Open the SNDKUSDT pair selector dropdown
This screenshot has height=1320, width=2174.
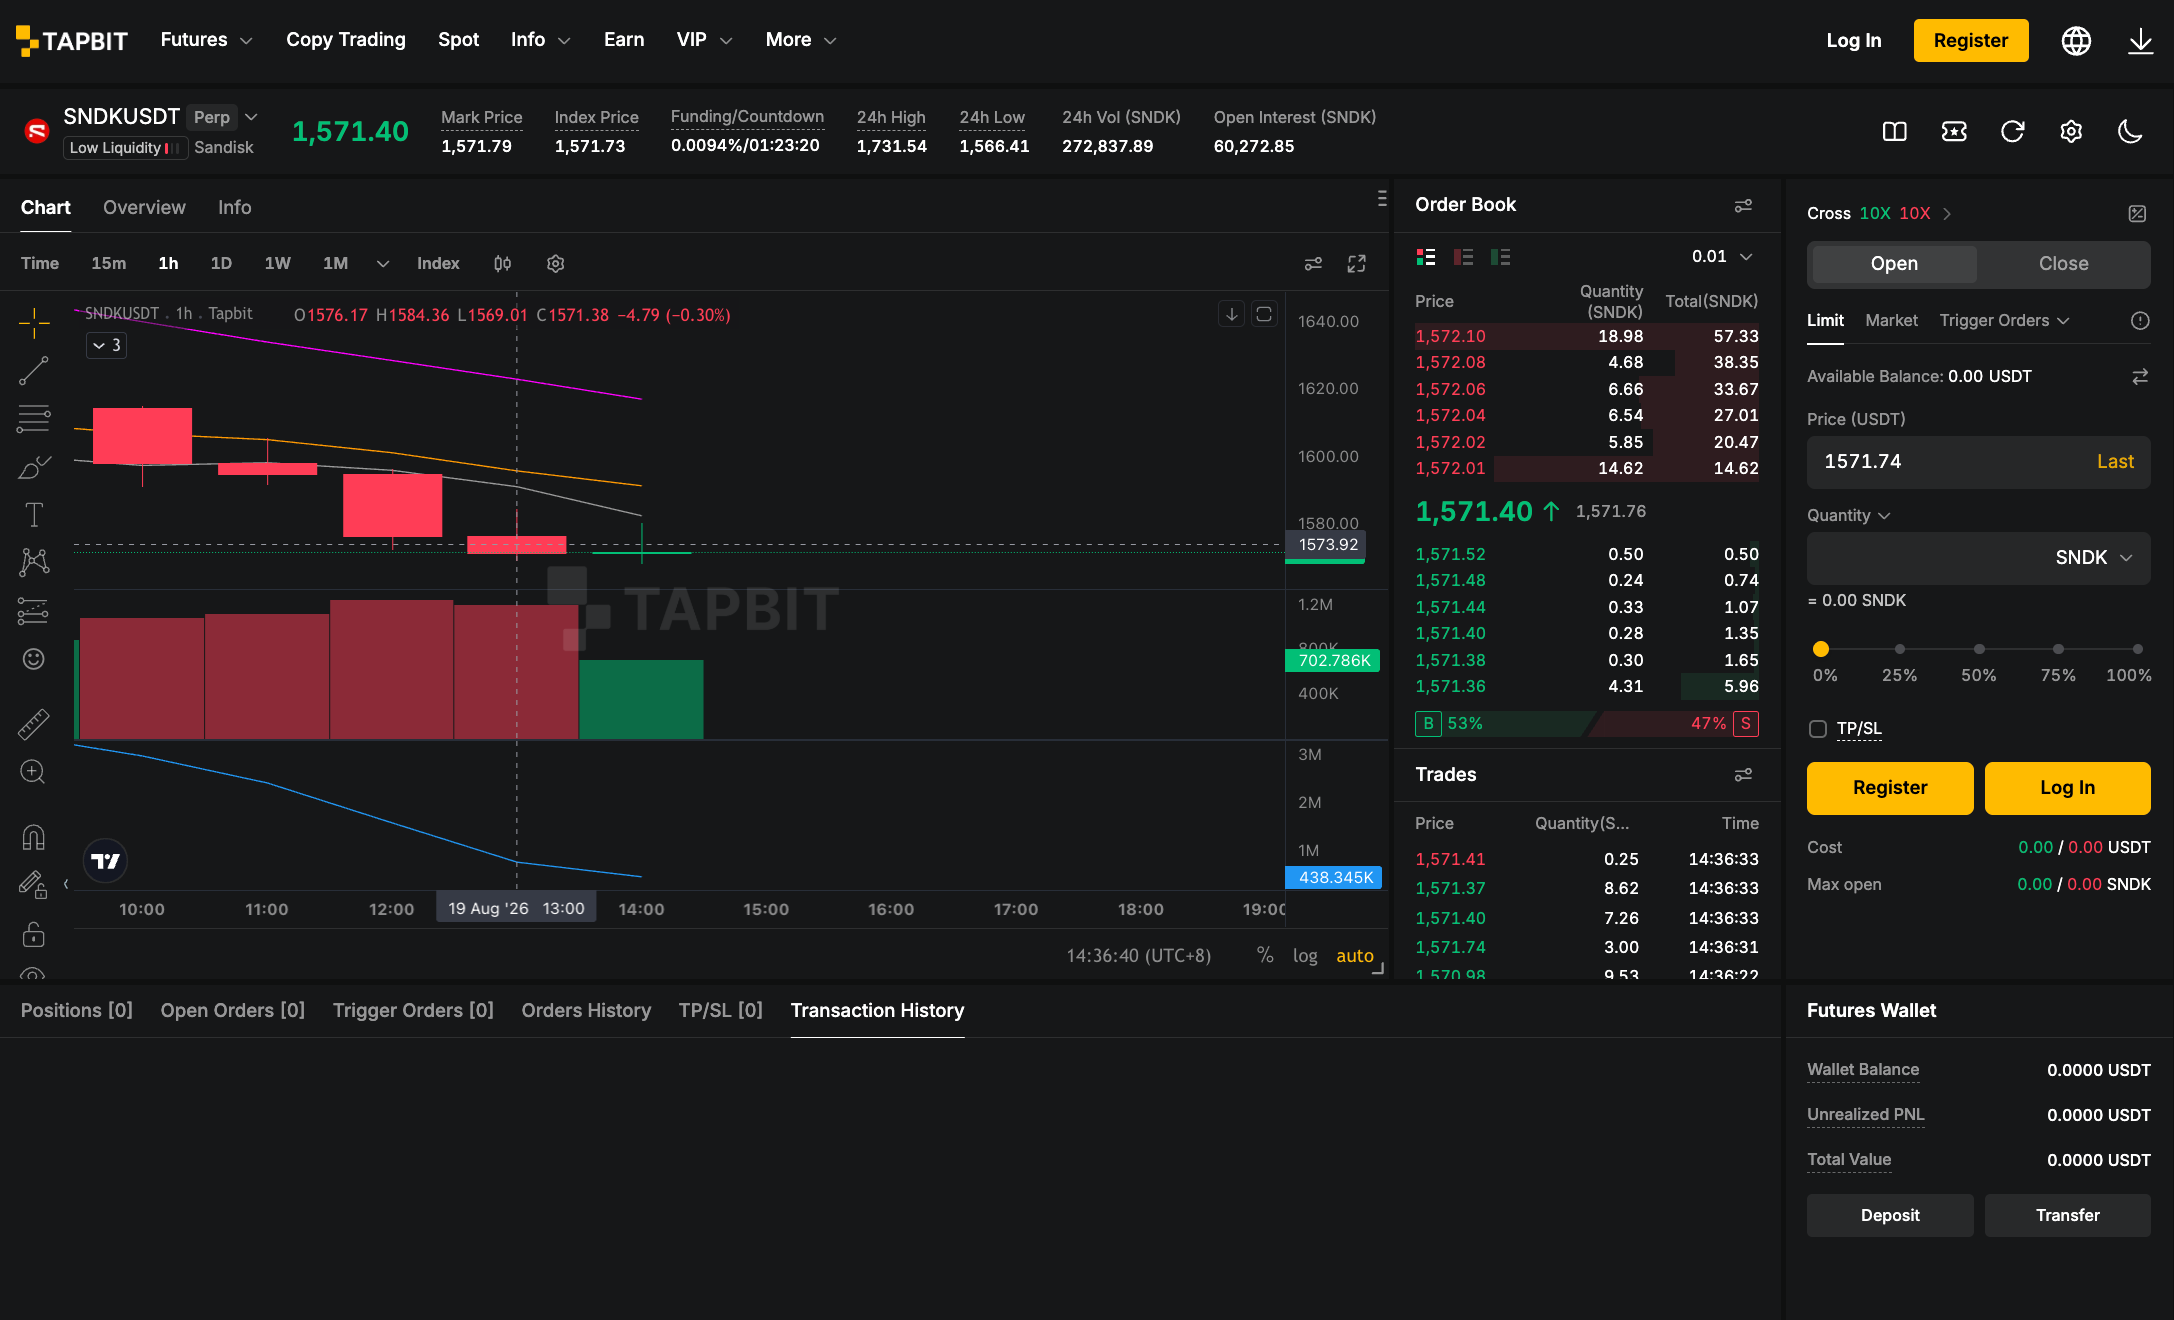[251, 117]
